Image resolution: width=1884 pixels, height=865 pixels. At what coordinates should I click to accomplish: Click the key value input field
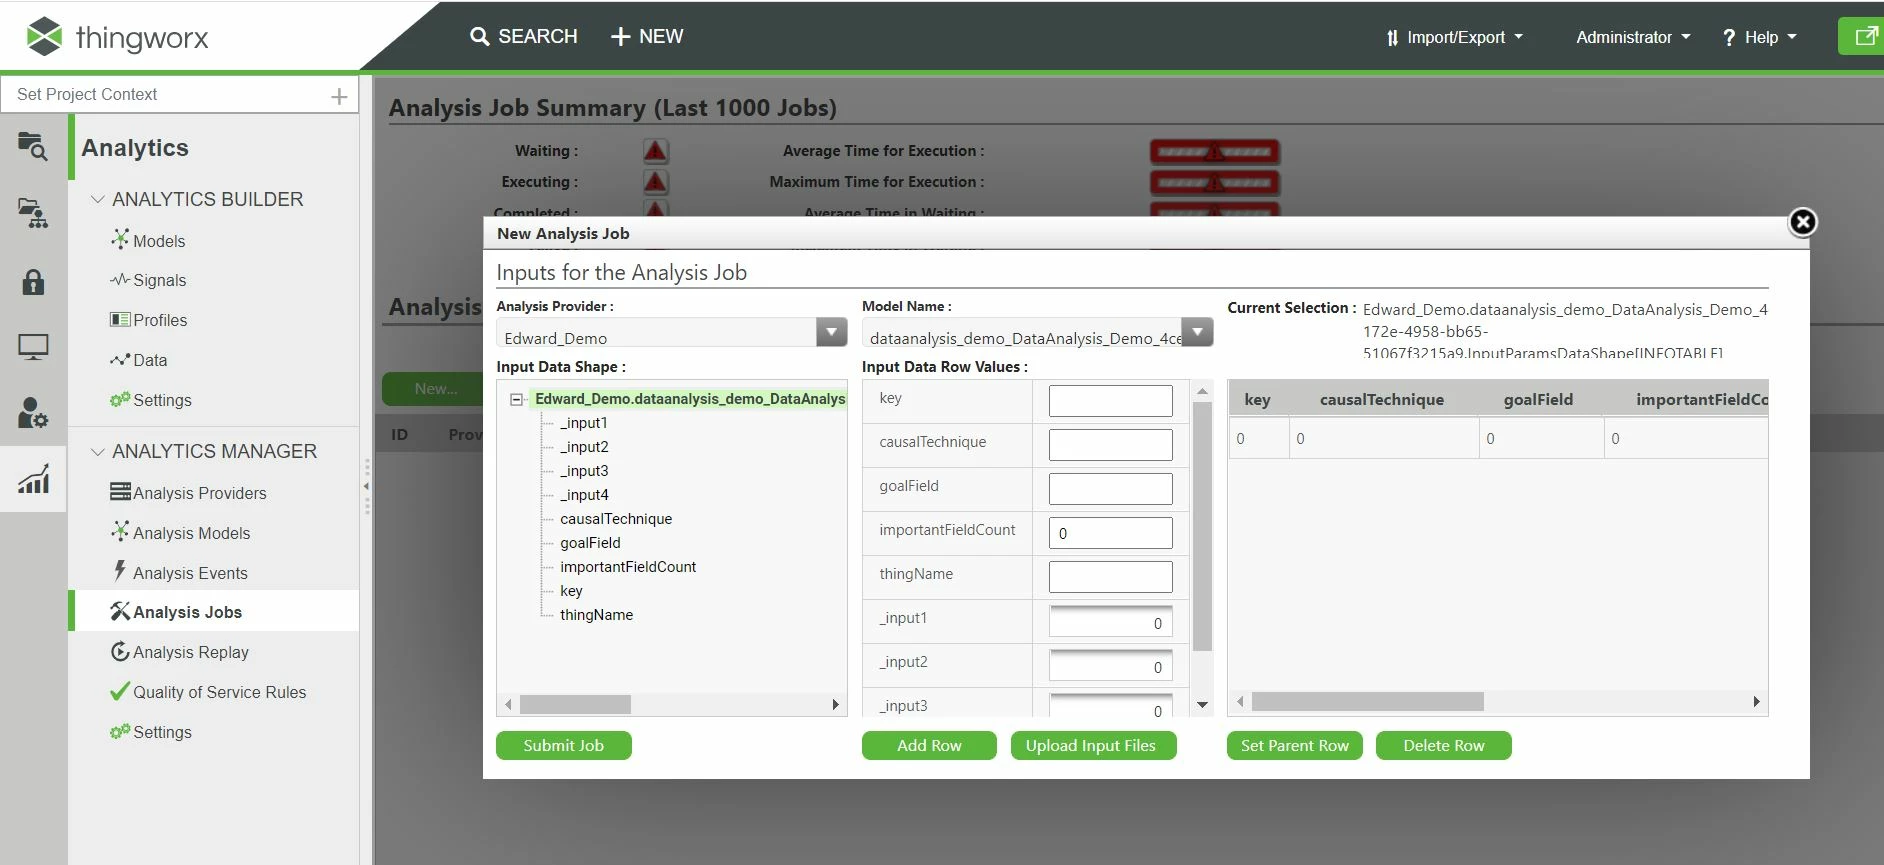[1111, 401]
